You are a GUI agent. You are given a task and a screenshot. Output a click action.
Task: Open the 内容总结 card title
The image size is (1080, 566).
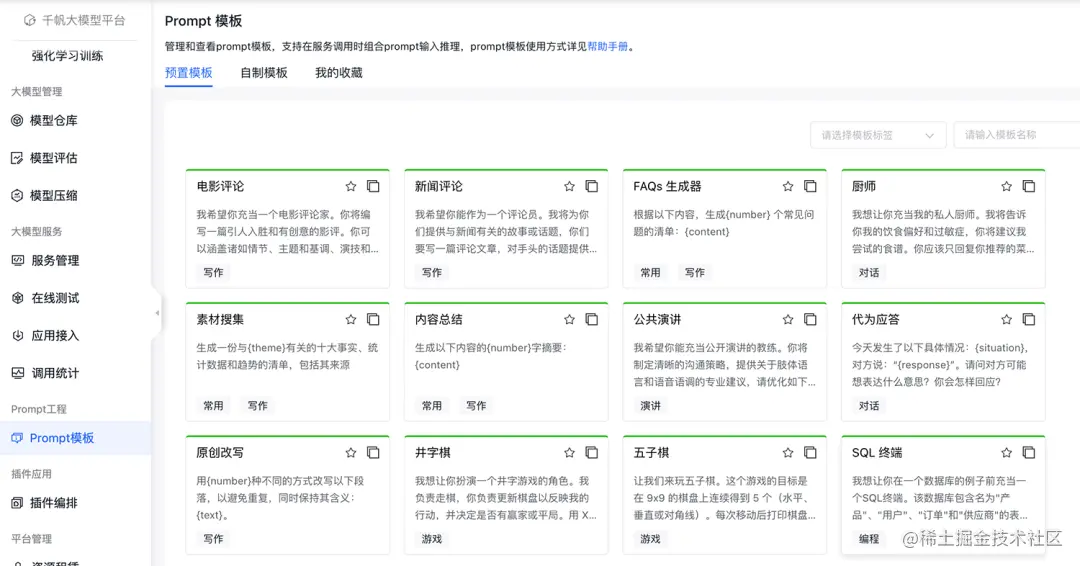point(439,319)
